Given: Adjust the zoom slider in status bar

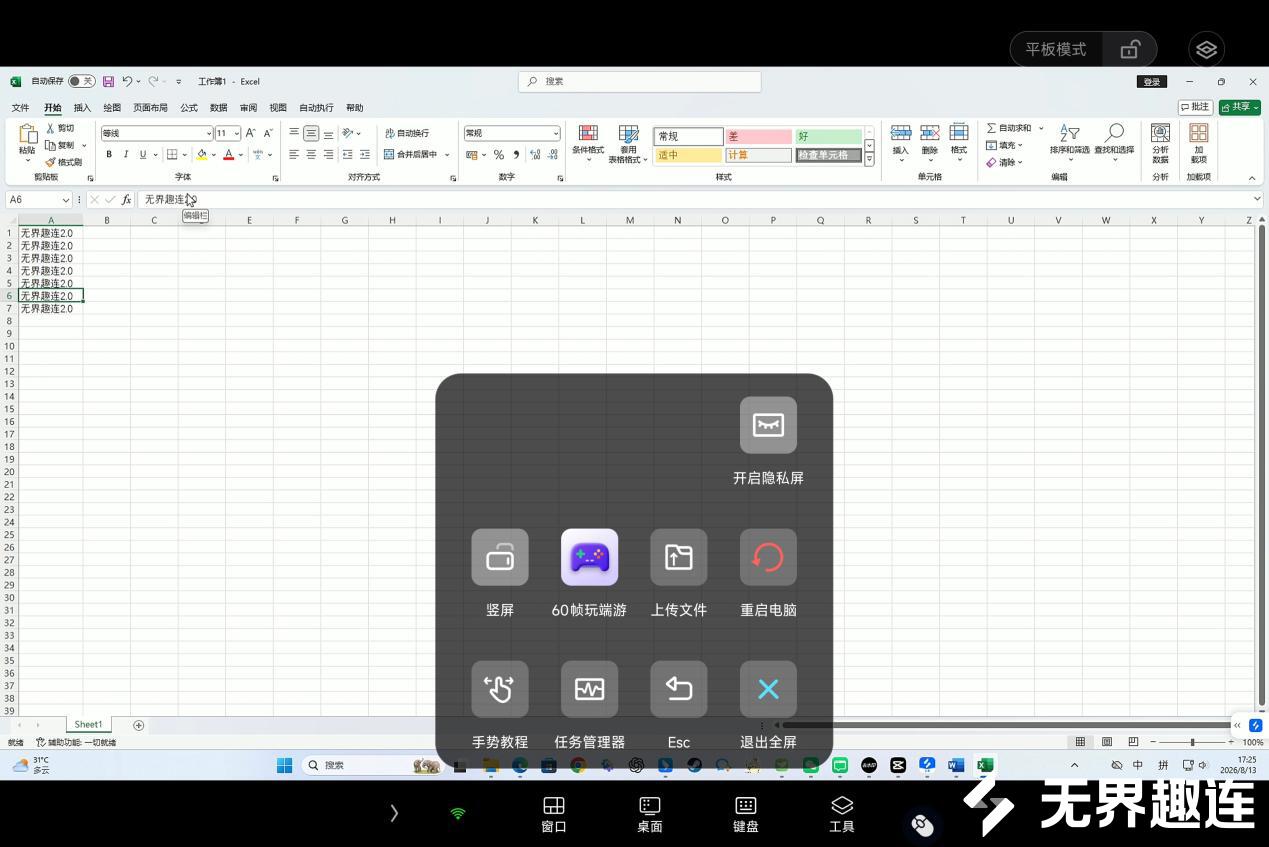Looking at the screenshot, I should (1192, 742).
